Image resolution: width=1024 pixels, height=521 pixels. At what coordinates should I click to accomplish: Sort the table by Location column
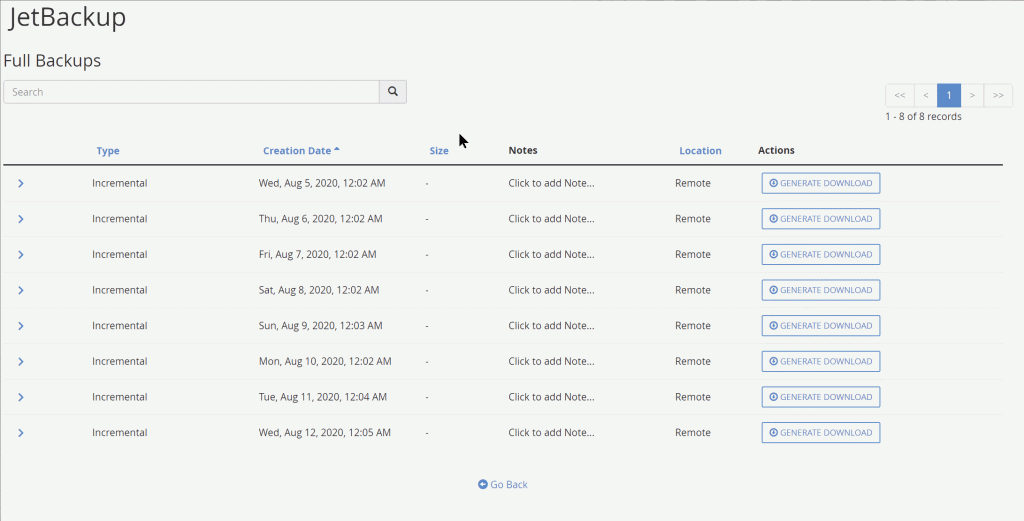700,151
